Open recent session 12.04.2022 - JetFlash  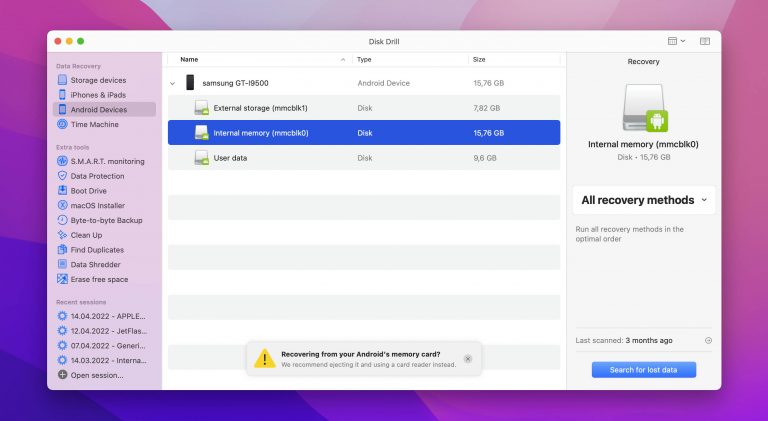click(x=109, y=330)
